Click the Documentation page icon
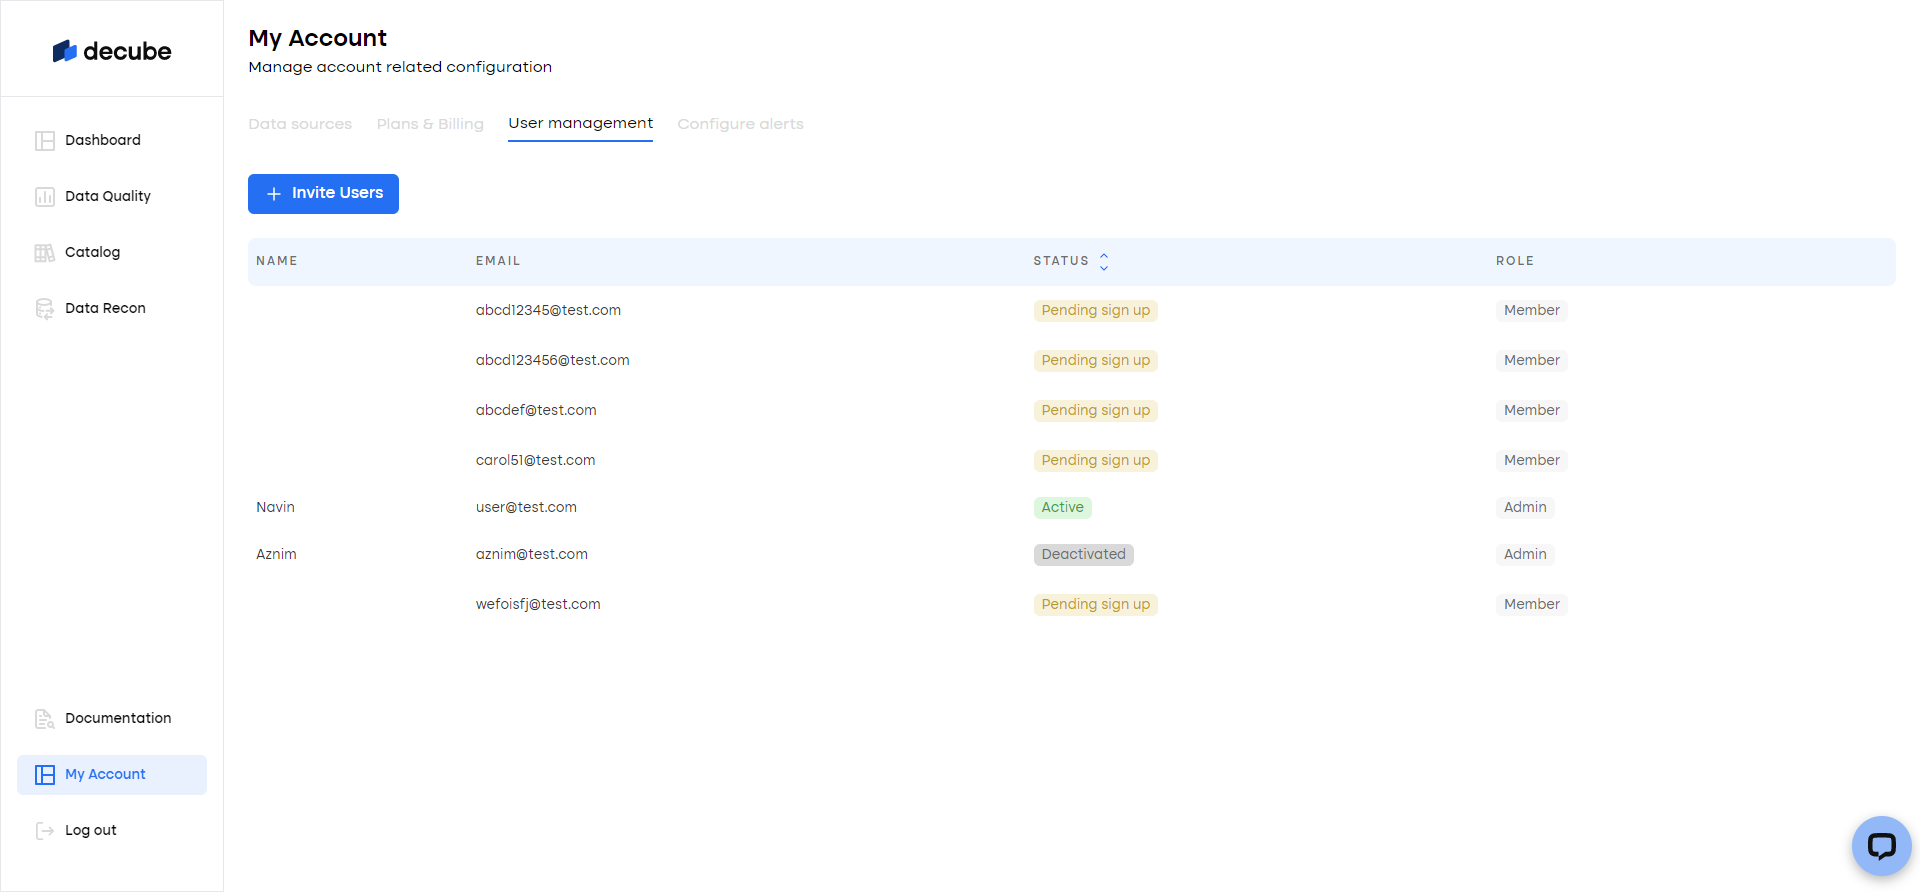Screen dimensions: 1920x892 (45, 719)
